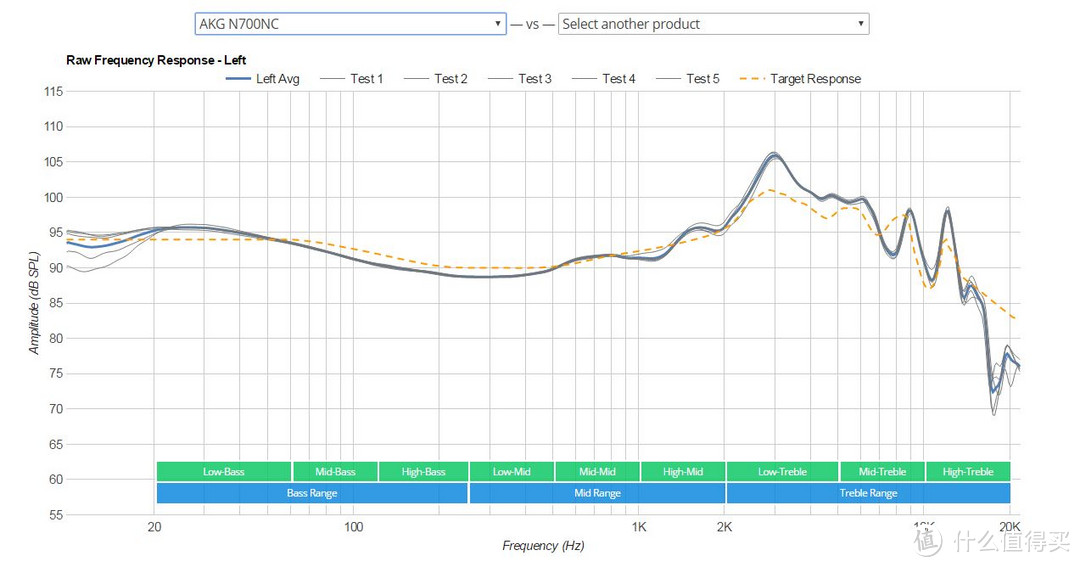Click the blue Treble Range bar
This screenshot has width=1080, height=567.
[x=868, y=493]
